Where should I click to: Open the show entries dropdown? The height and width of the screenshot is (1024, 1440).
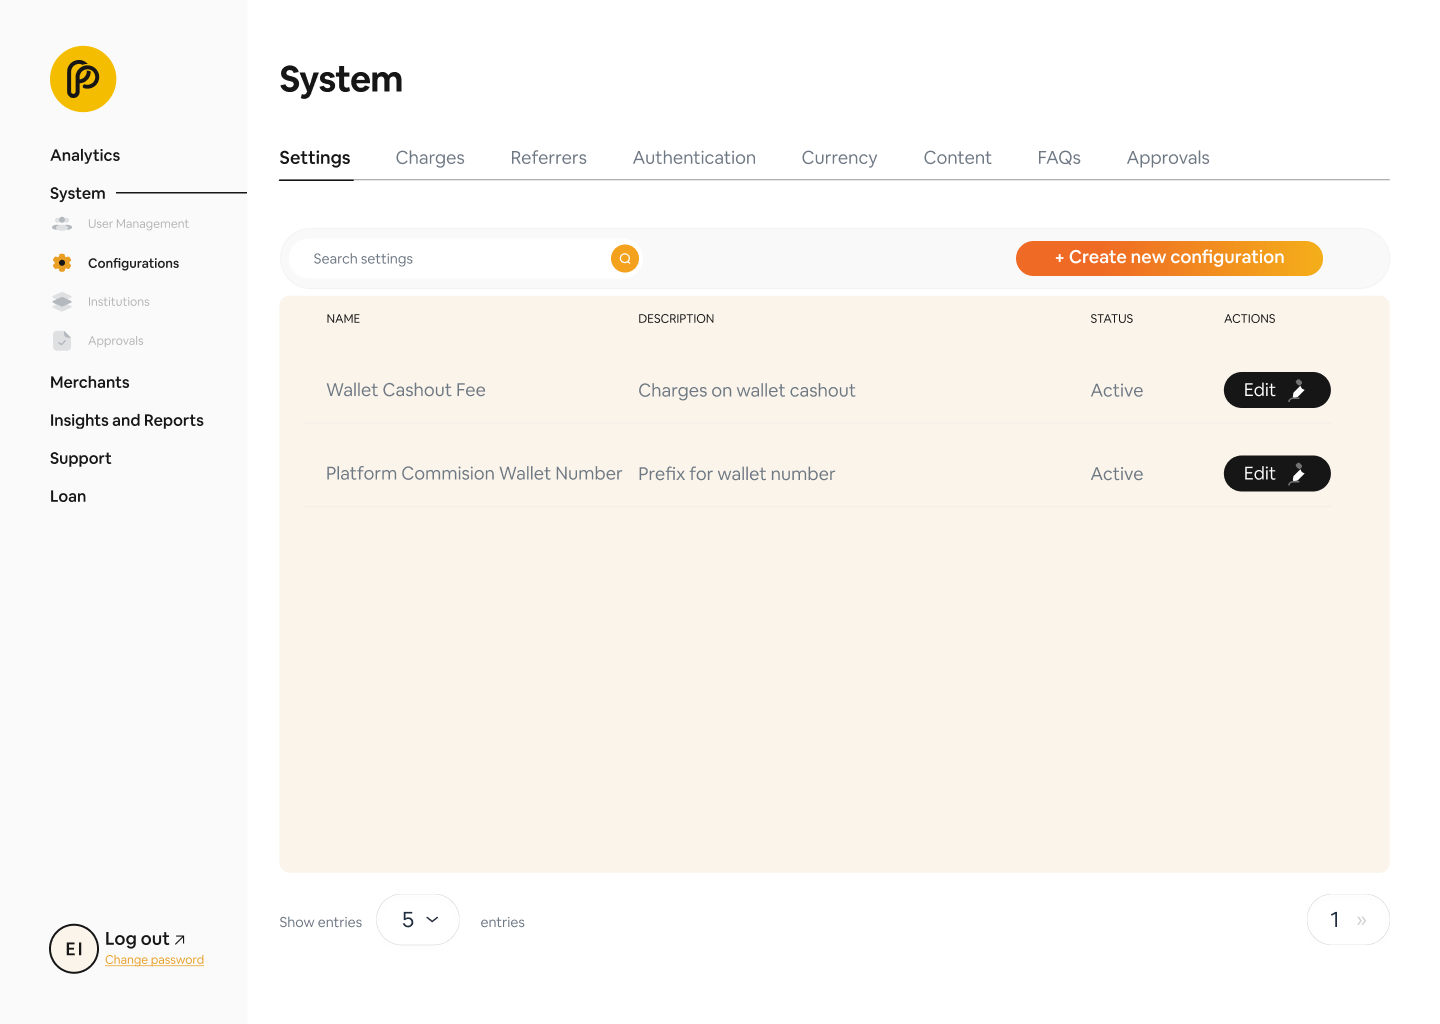(x=418, y=920)
